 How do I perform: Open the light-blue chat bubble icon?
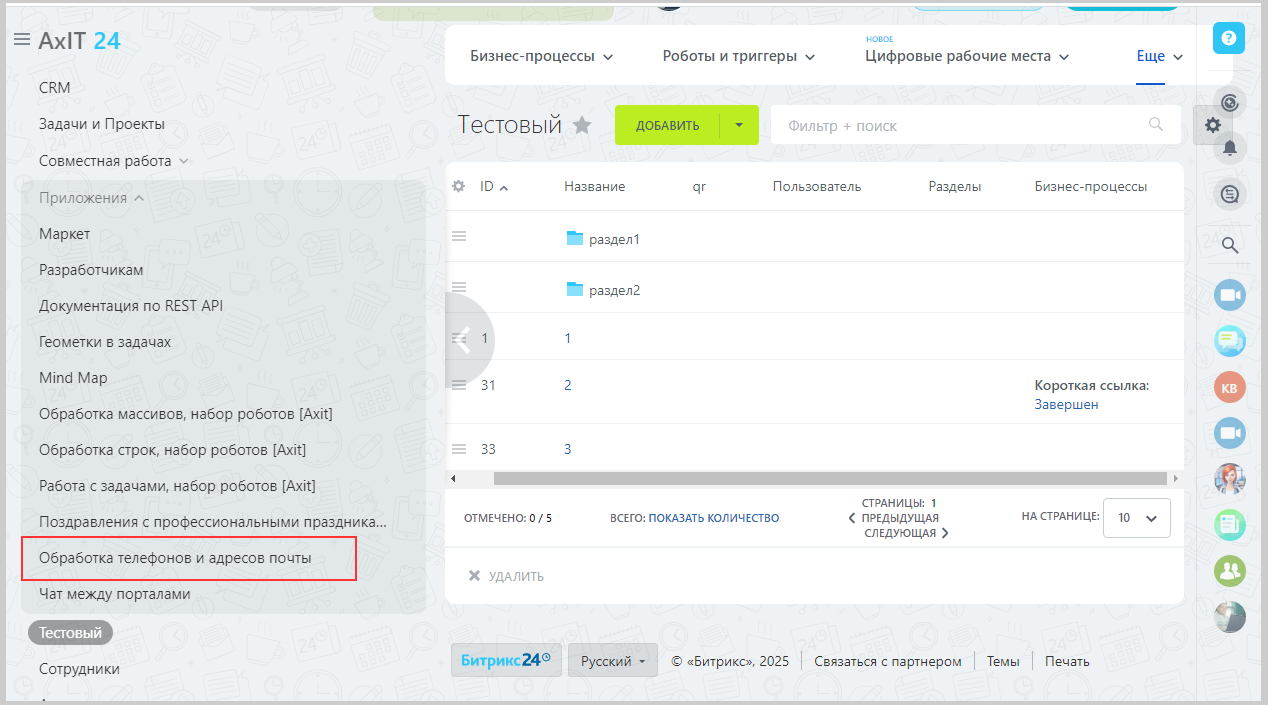pos(1230,341)
